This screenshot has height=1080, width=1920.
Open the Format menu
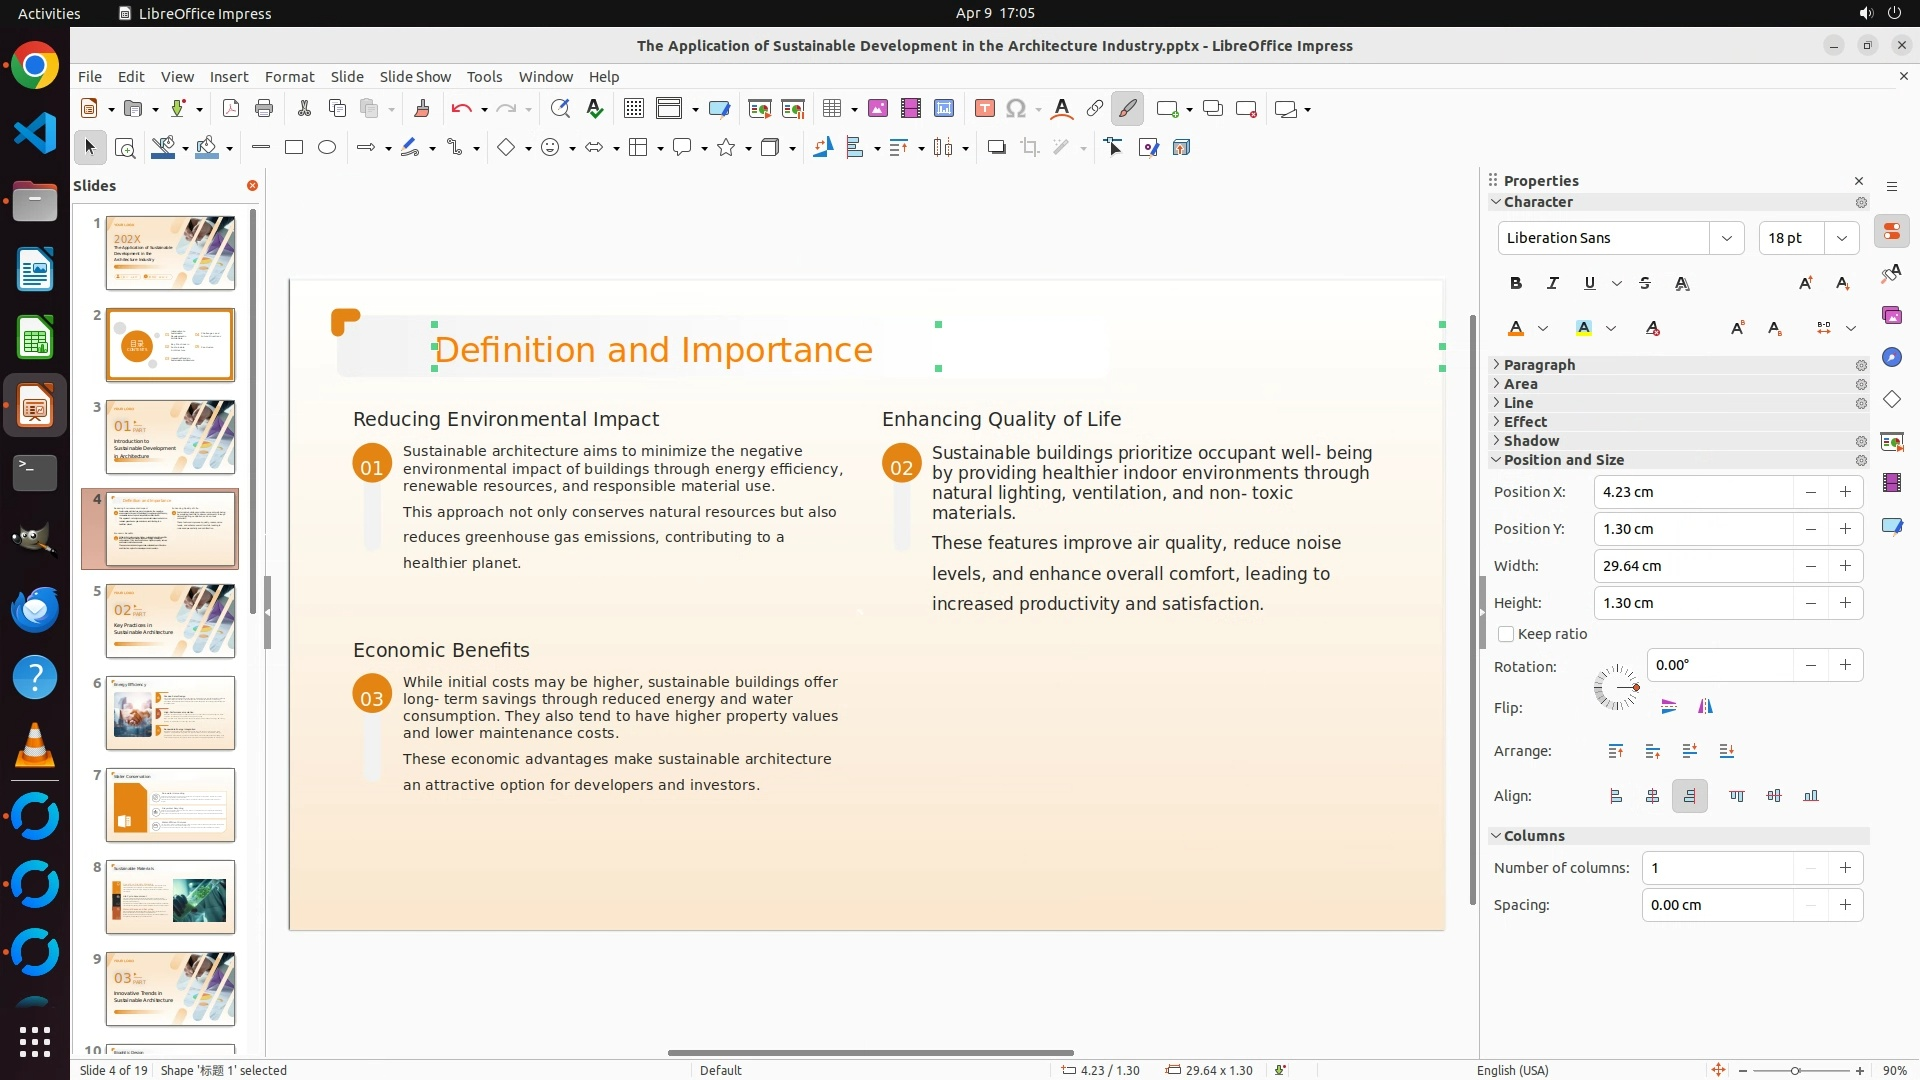click(289, 77)
